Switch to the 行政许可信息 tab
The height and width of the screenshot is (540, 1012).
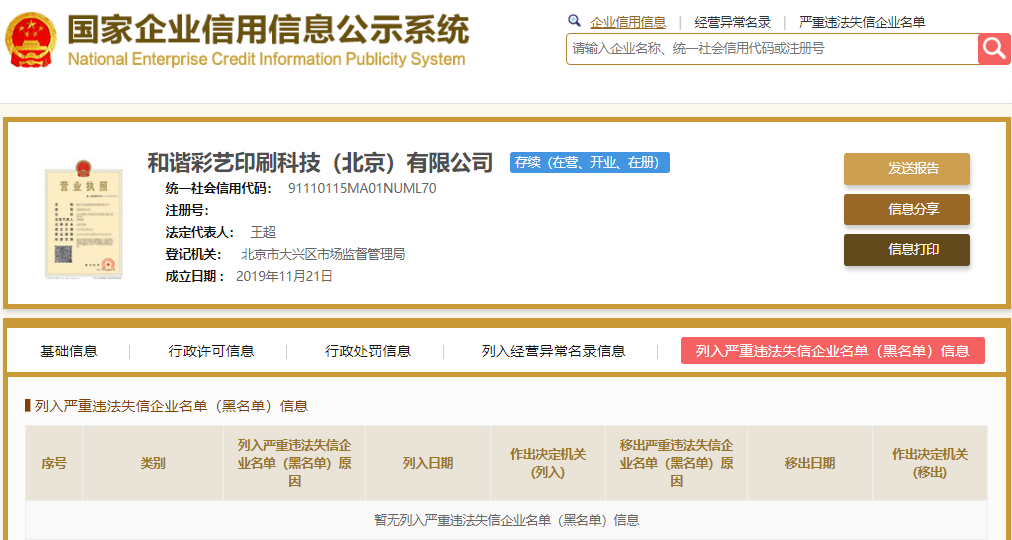tap(212, 351)
